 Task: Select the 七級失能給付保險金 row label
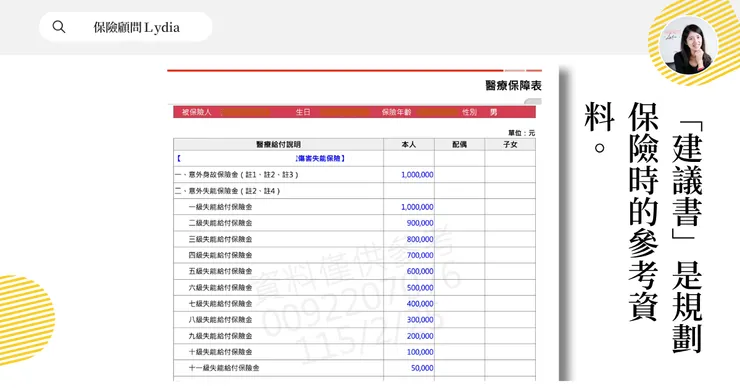[220, 304]
